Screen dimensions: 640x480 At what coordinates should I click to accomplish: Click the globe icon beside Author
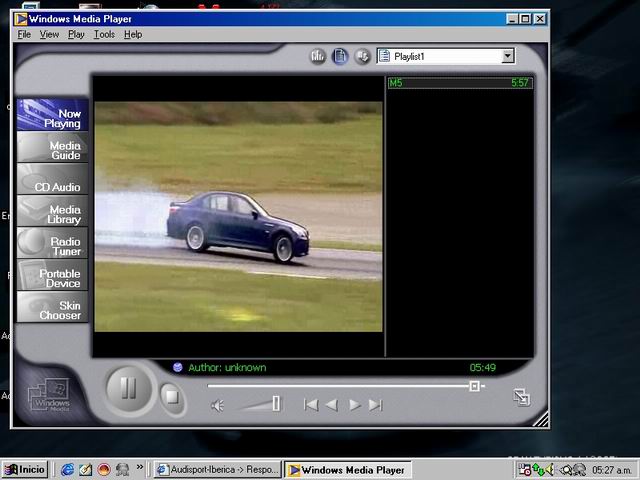tap(178, 367)
